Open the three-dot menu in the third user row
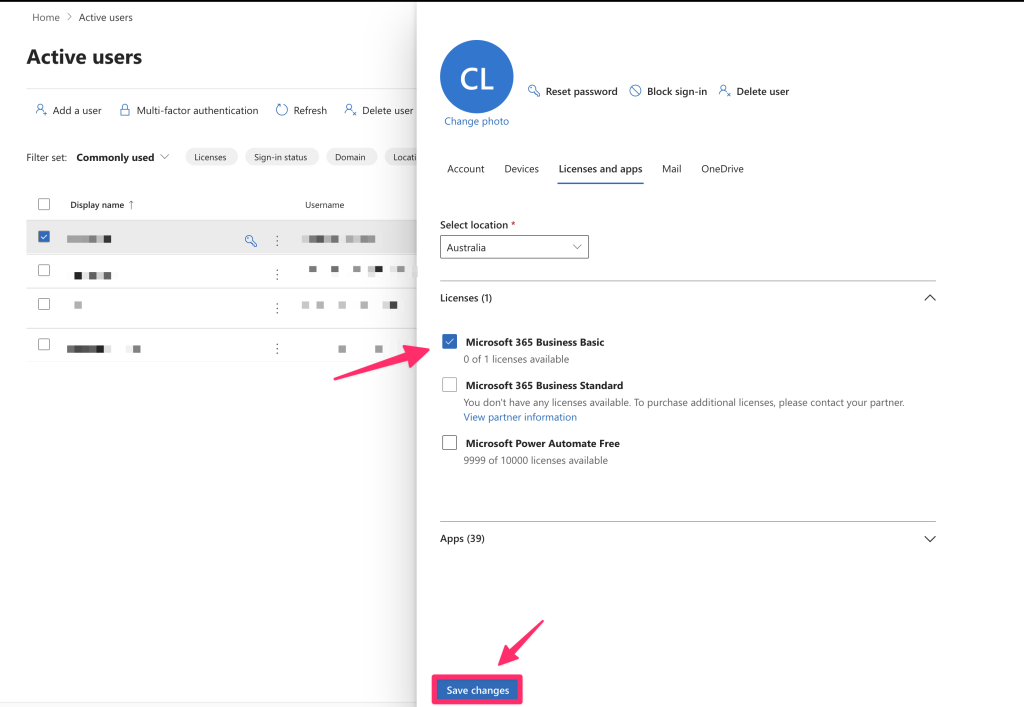Viewport: 1024px width, 707px height. pyautogui.click(x=277, y=308)
